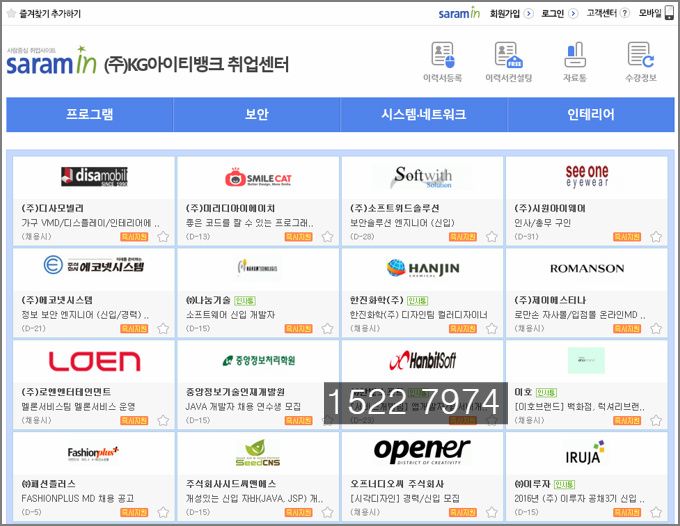Open the JAVA 개발자 채용 연수생 모집 posting

243,407
